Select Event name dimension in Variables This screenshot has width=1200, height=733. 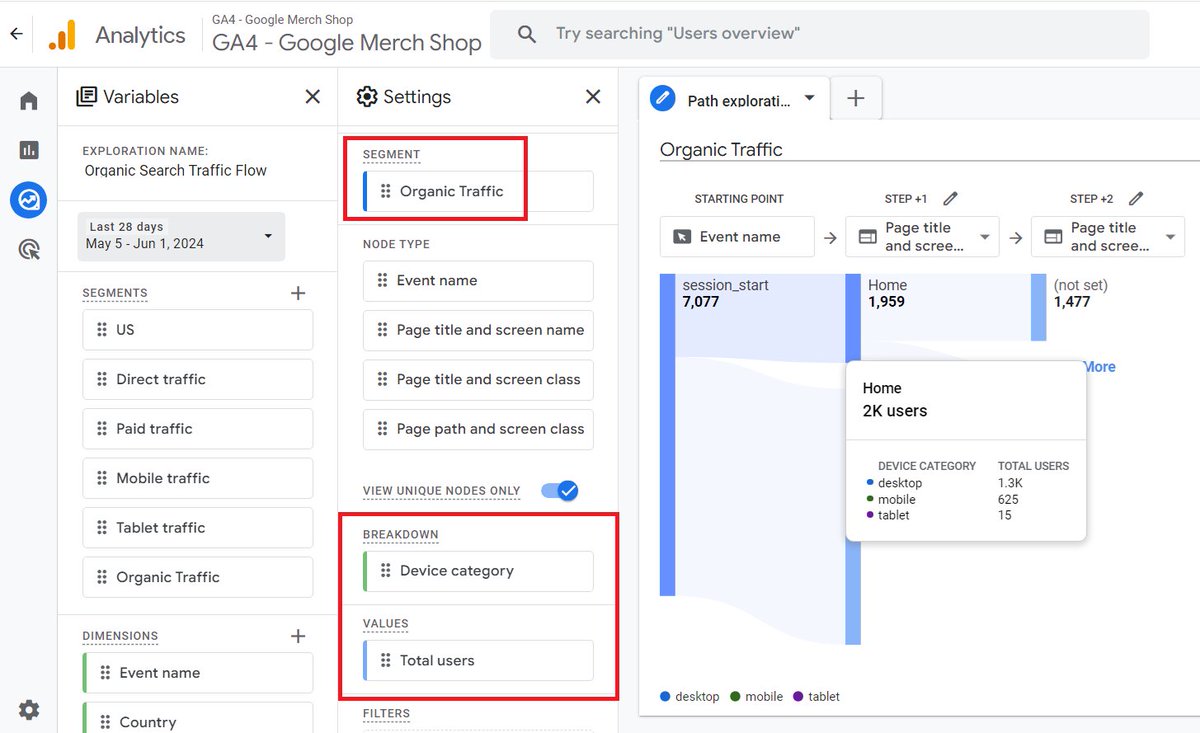pyautogui.click(x=198, y=673)
